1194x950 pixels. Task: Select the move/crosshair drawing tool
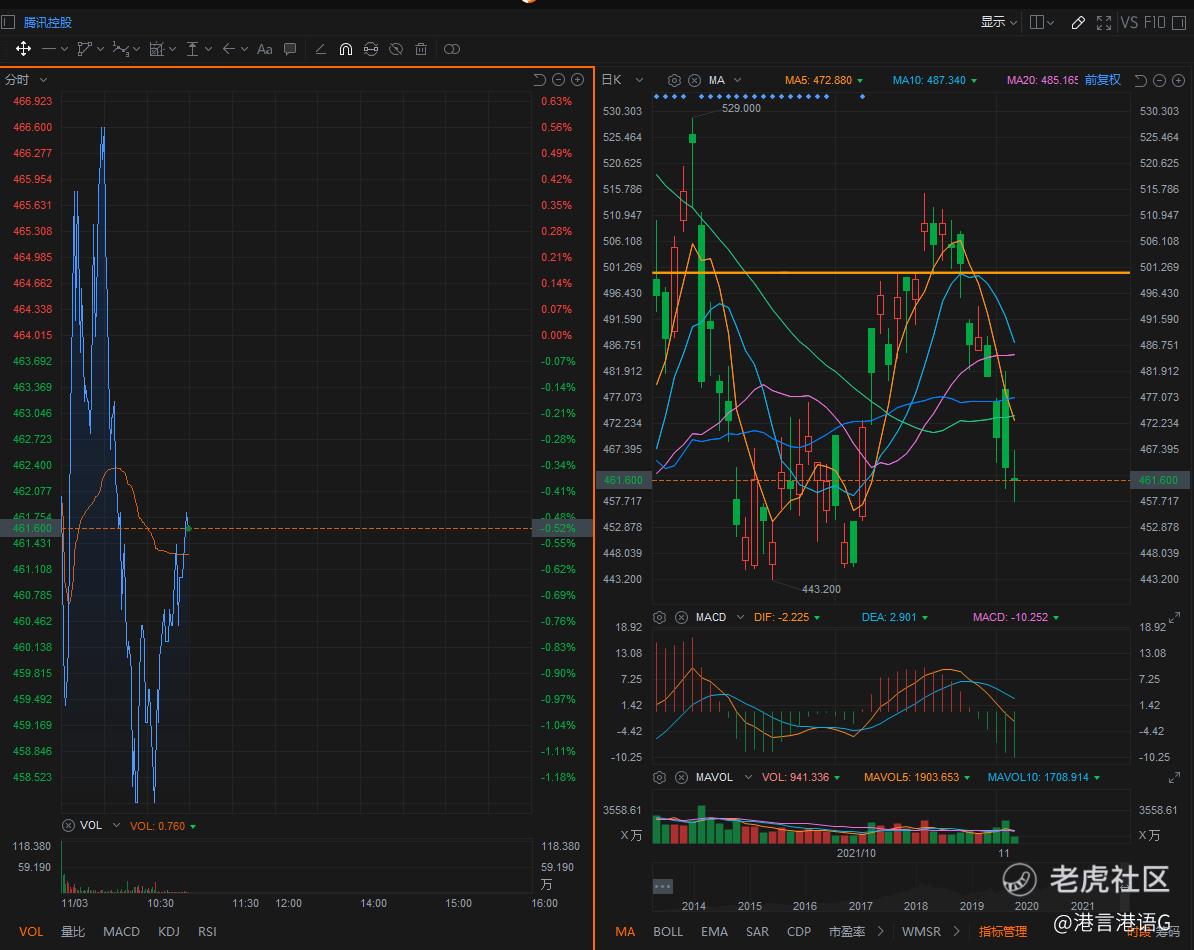tap(23, 48)
